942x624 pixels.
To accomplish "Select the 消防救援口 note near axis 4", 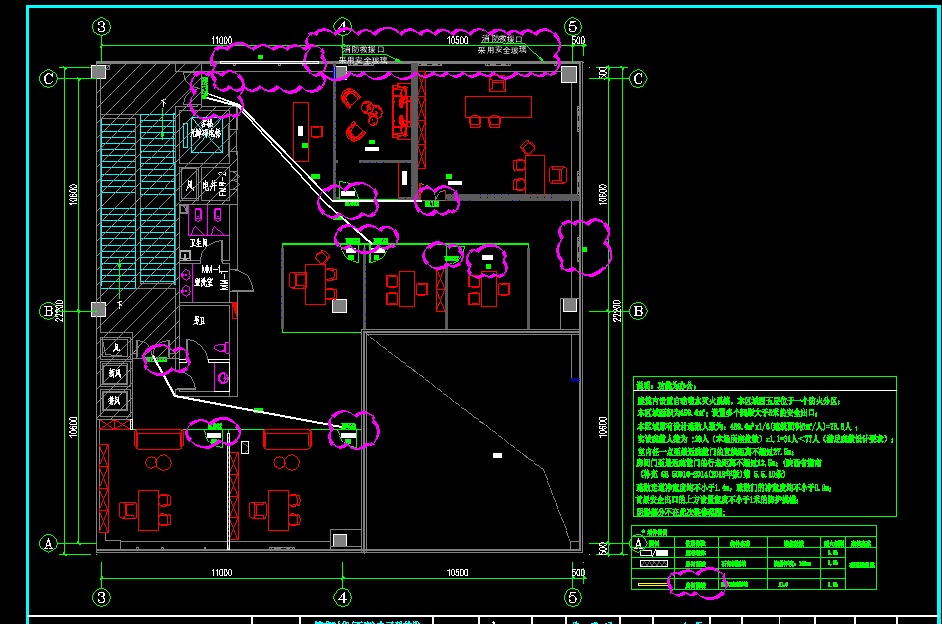I will (x=363, y=50).
